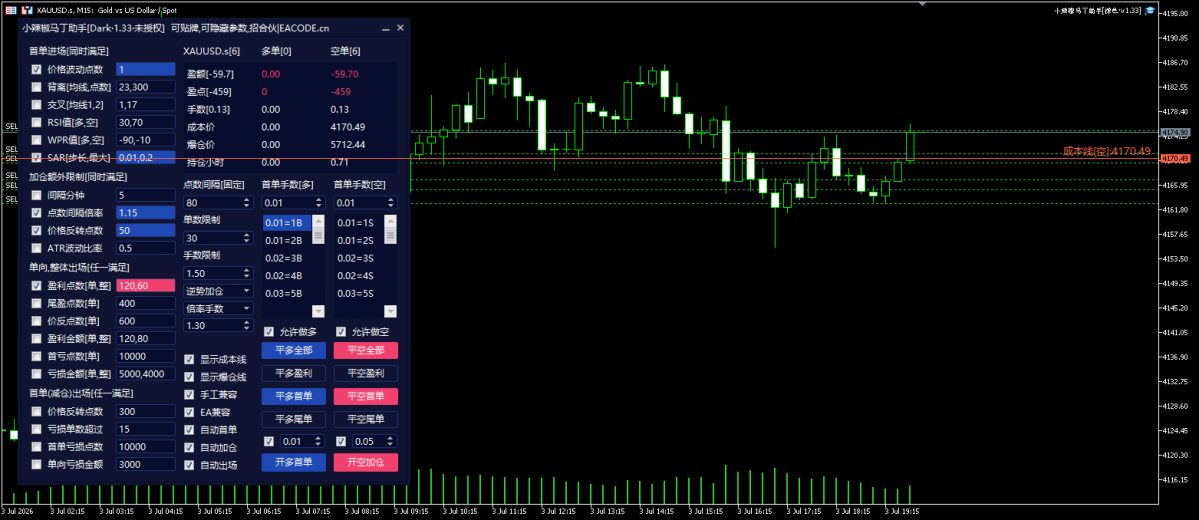Uncheck 价格反转点数 under 加仓额外限制
The height and width of the screenshot is (520, 1199).
tap(36, 230)
